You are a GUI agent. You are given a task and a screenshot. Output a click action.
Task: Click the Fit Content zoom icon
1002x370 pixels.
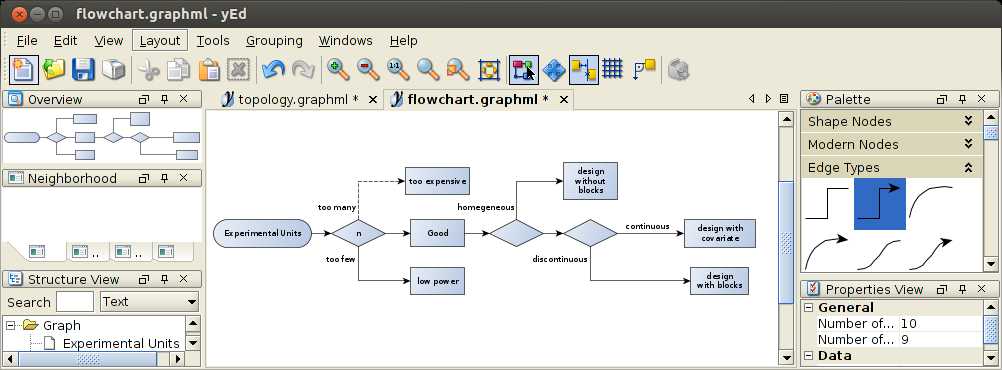coord(489,69)
